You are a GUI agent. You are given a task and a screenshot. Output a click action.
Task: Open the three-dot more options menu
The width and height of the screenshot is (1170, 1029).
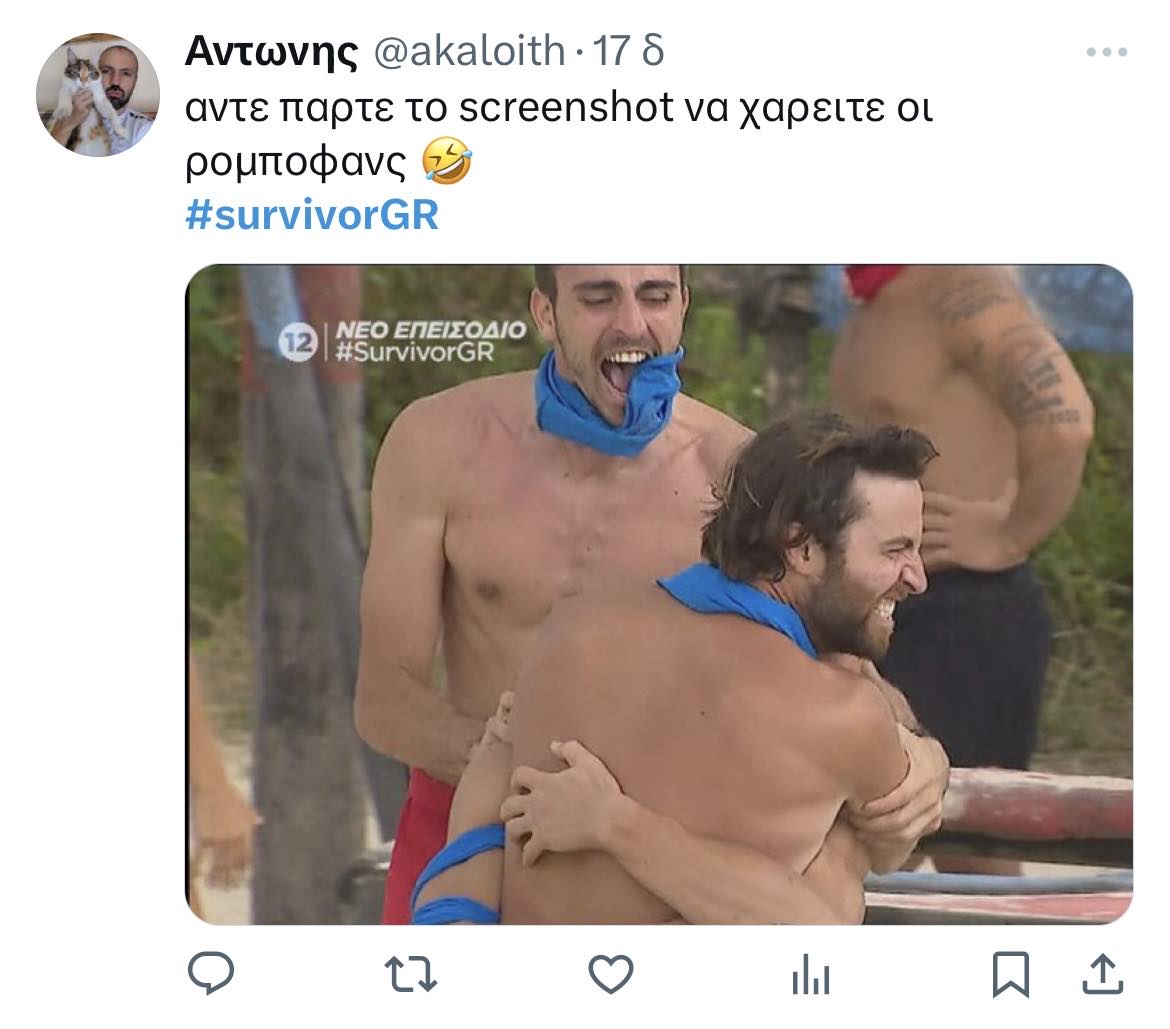pos(1107,52)
